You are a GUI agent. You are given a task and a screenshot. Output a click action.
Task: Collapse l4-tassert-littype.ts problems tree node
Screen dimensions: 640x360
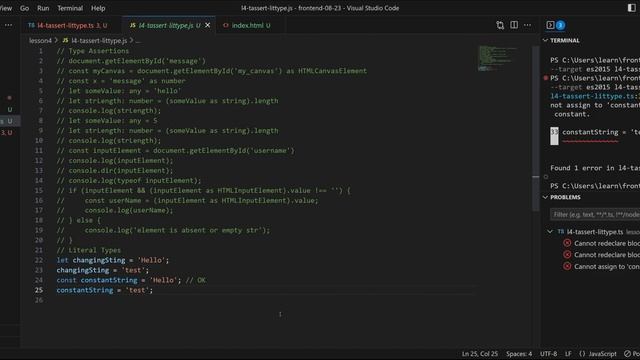550,231
